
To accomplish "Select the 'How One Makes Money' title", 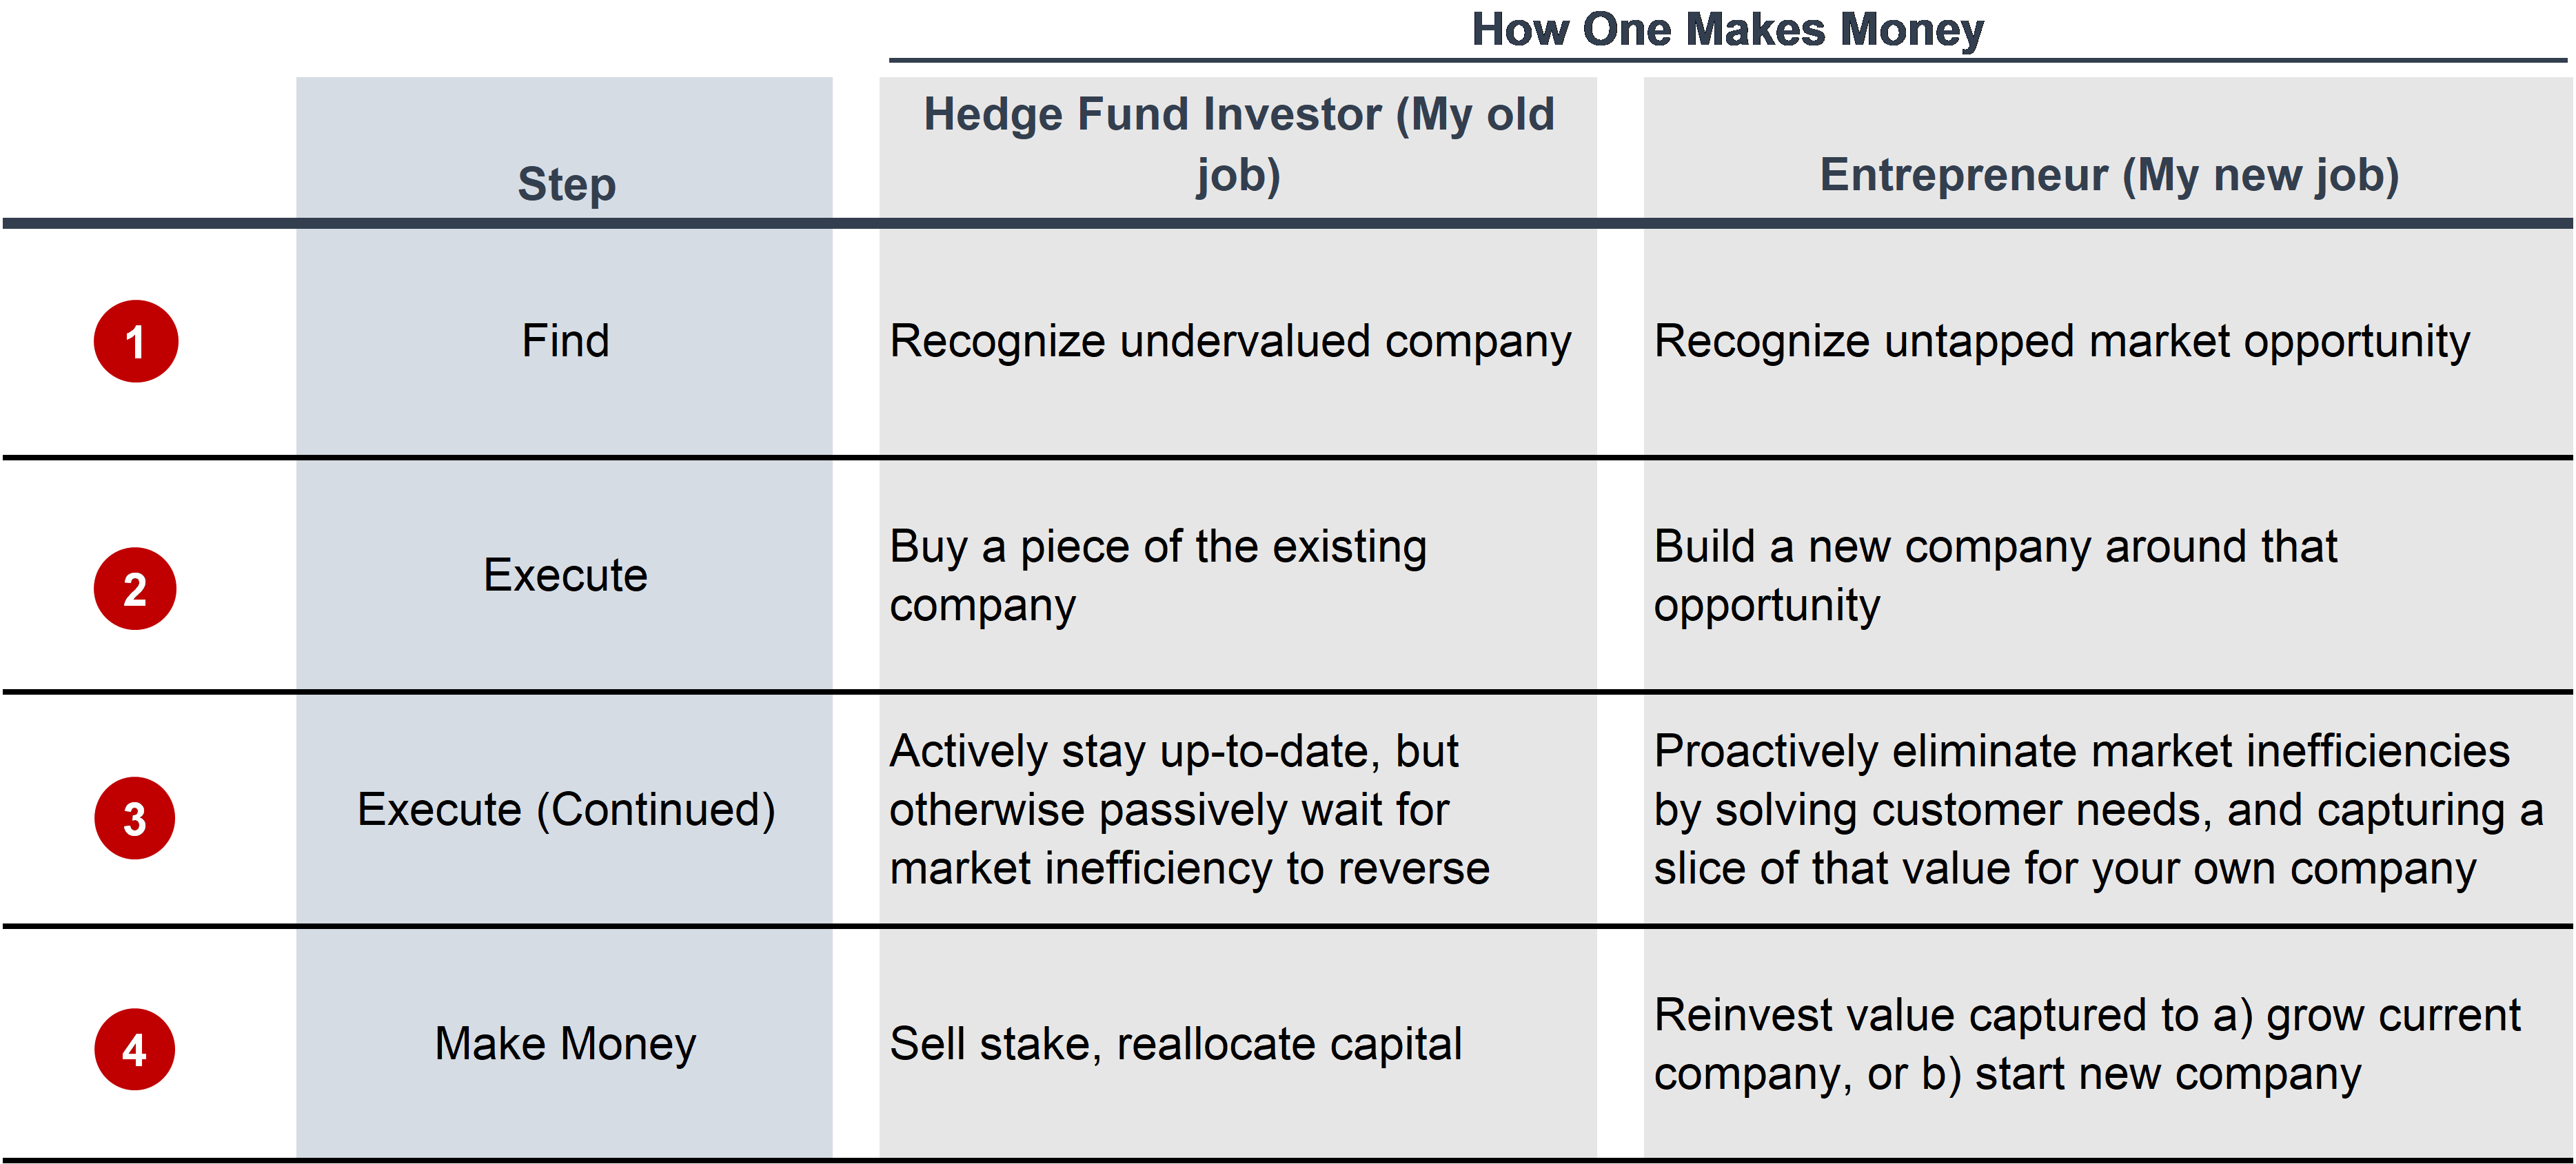I will click(1728, 29).
